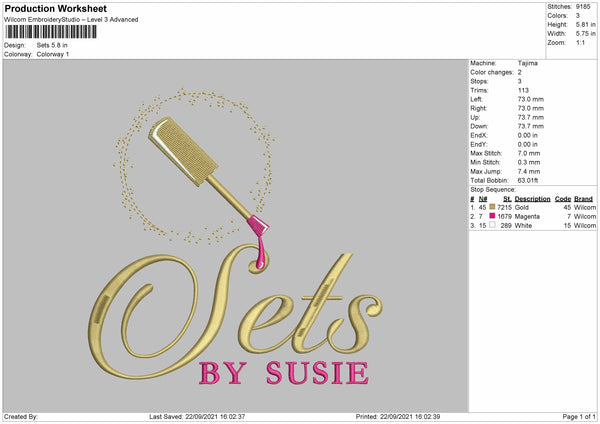This screenshot has height=424, width=600.
Task: Click the Magenta row stitch count '1679'
Action: [x=504, y=217]
